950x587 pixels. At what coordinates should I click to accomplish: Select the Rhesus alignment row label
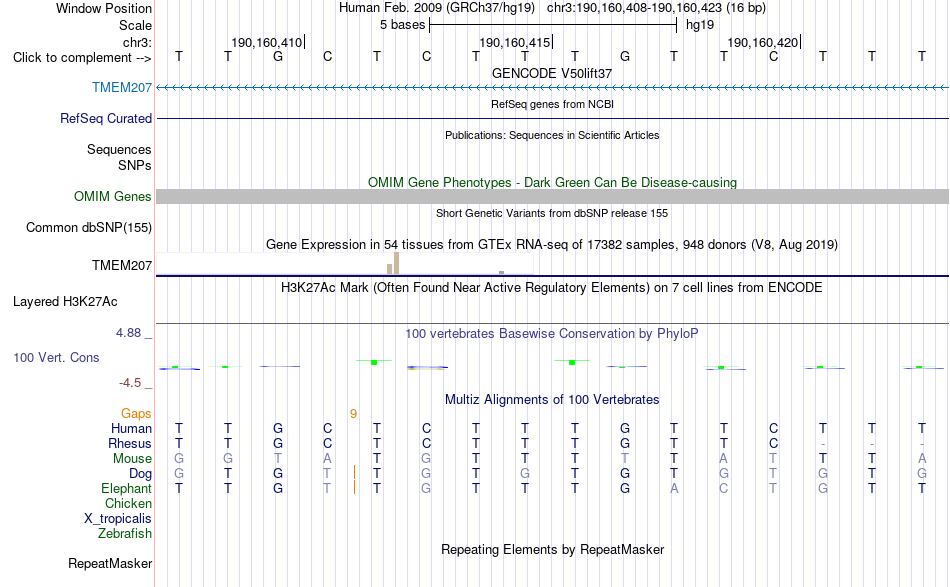point(130,443)
